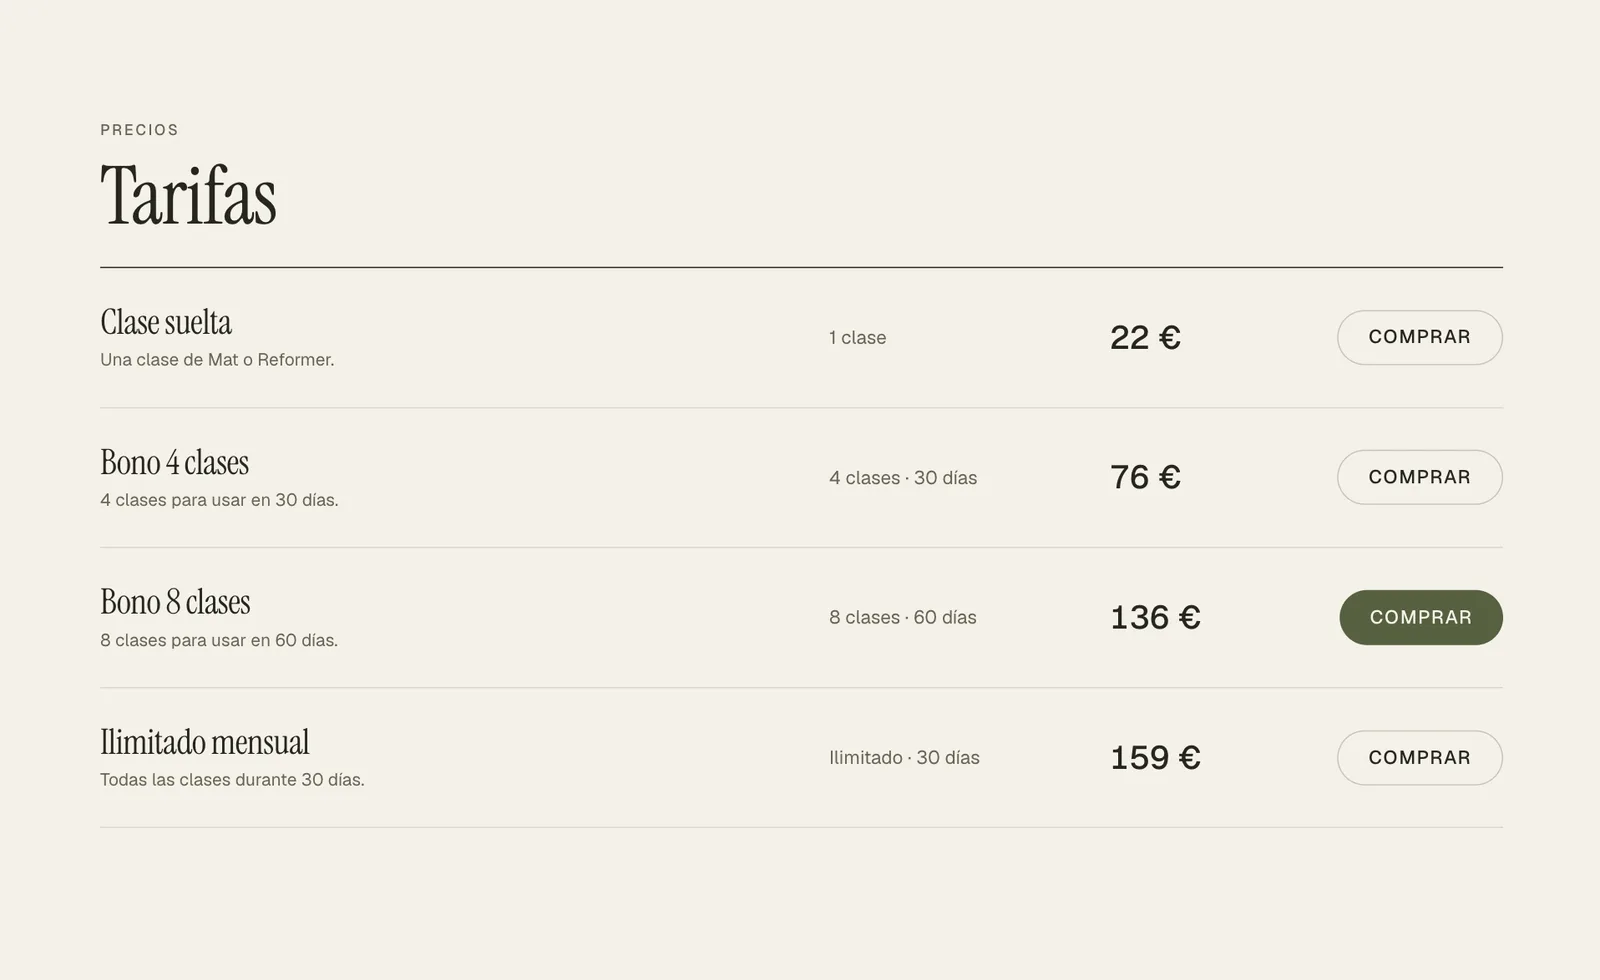Click 'Una clase de Mat o Reformer' description
The image size is (1600, 980).
coord(217,360)
